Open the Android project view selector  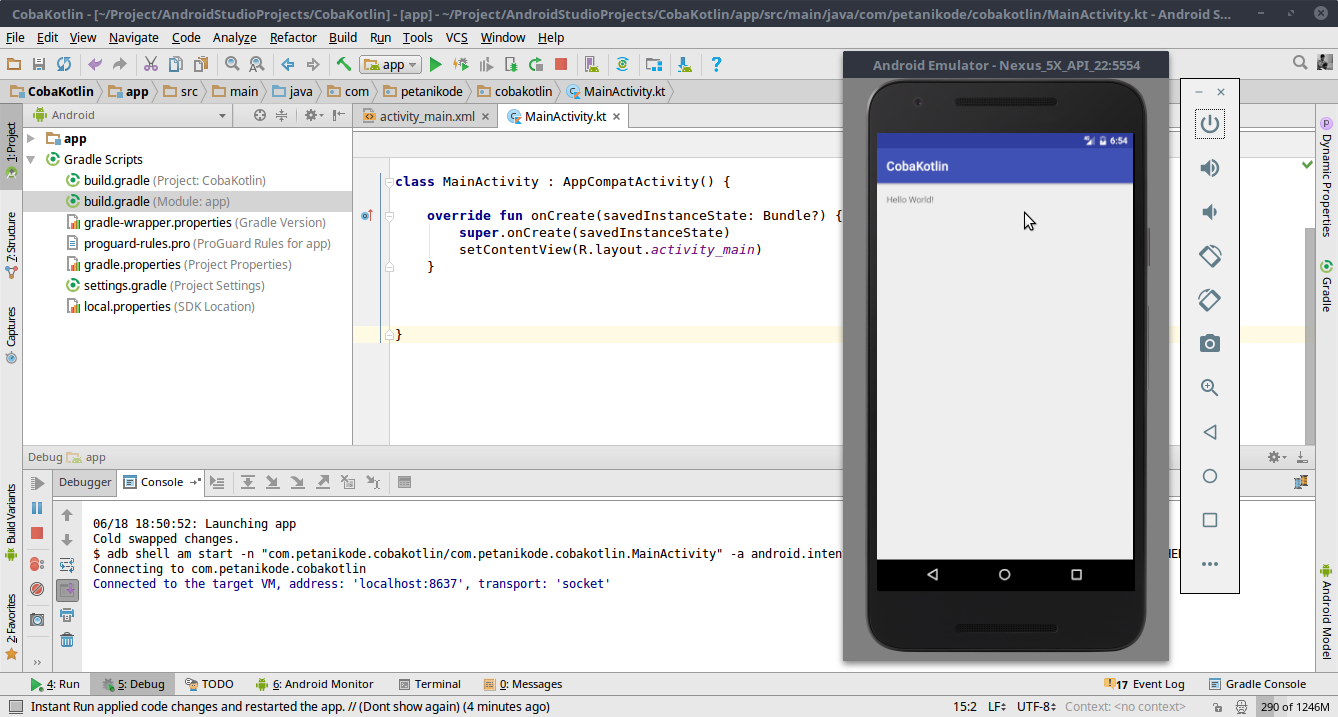point(128,115)
